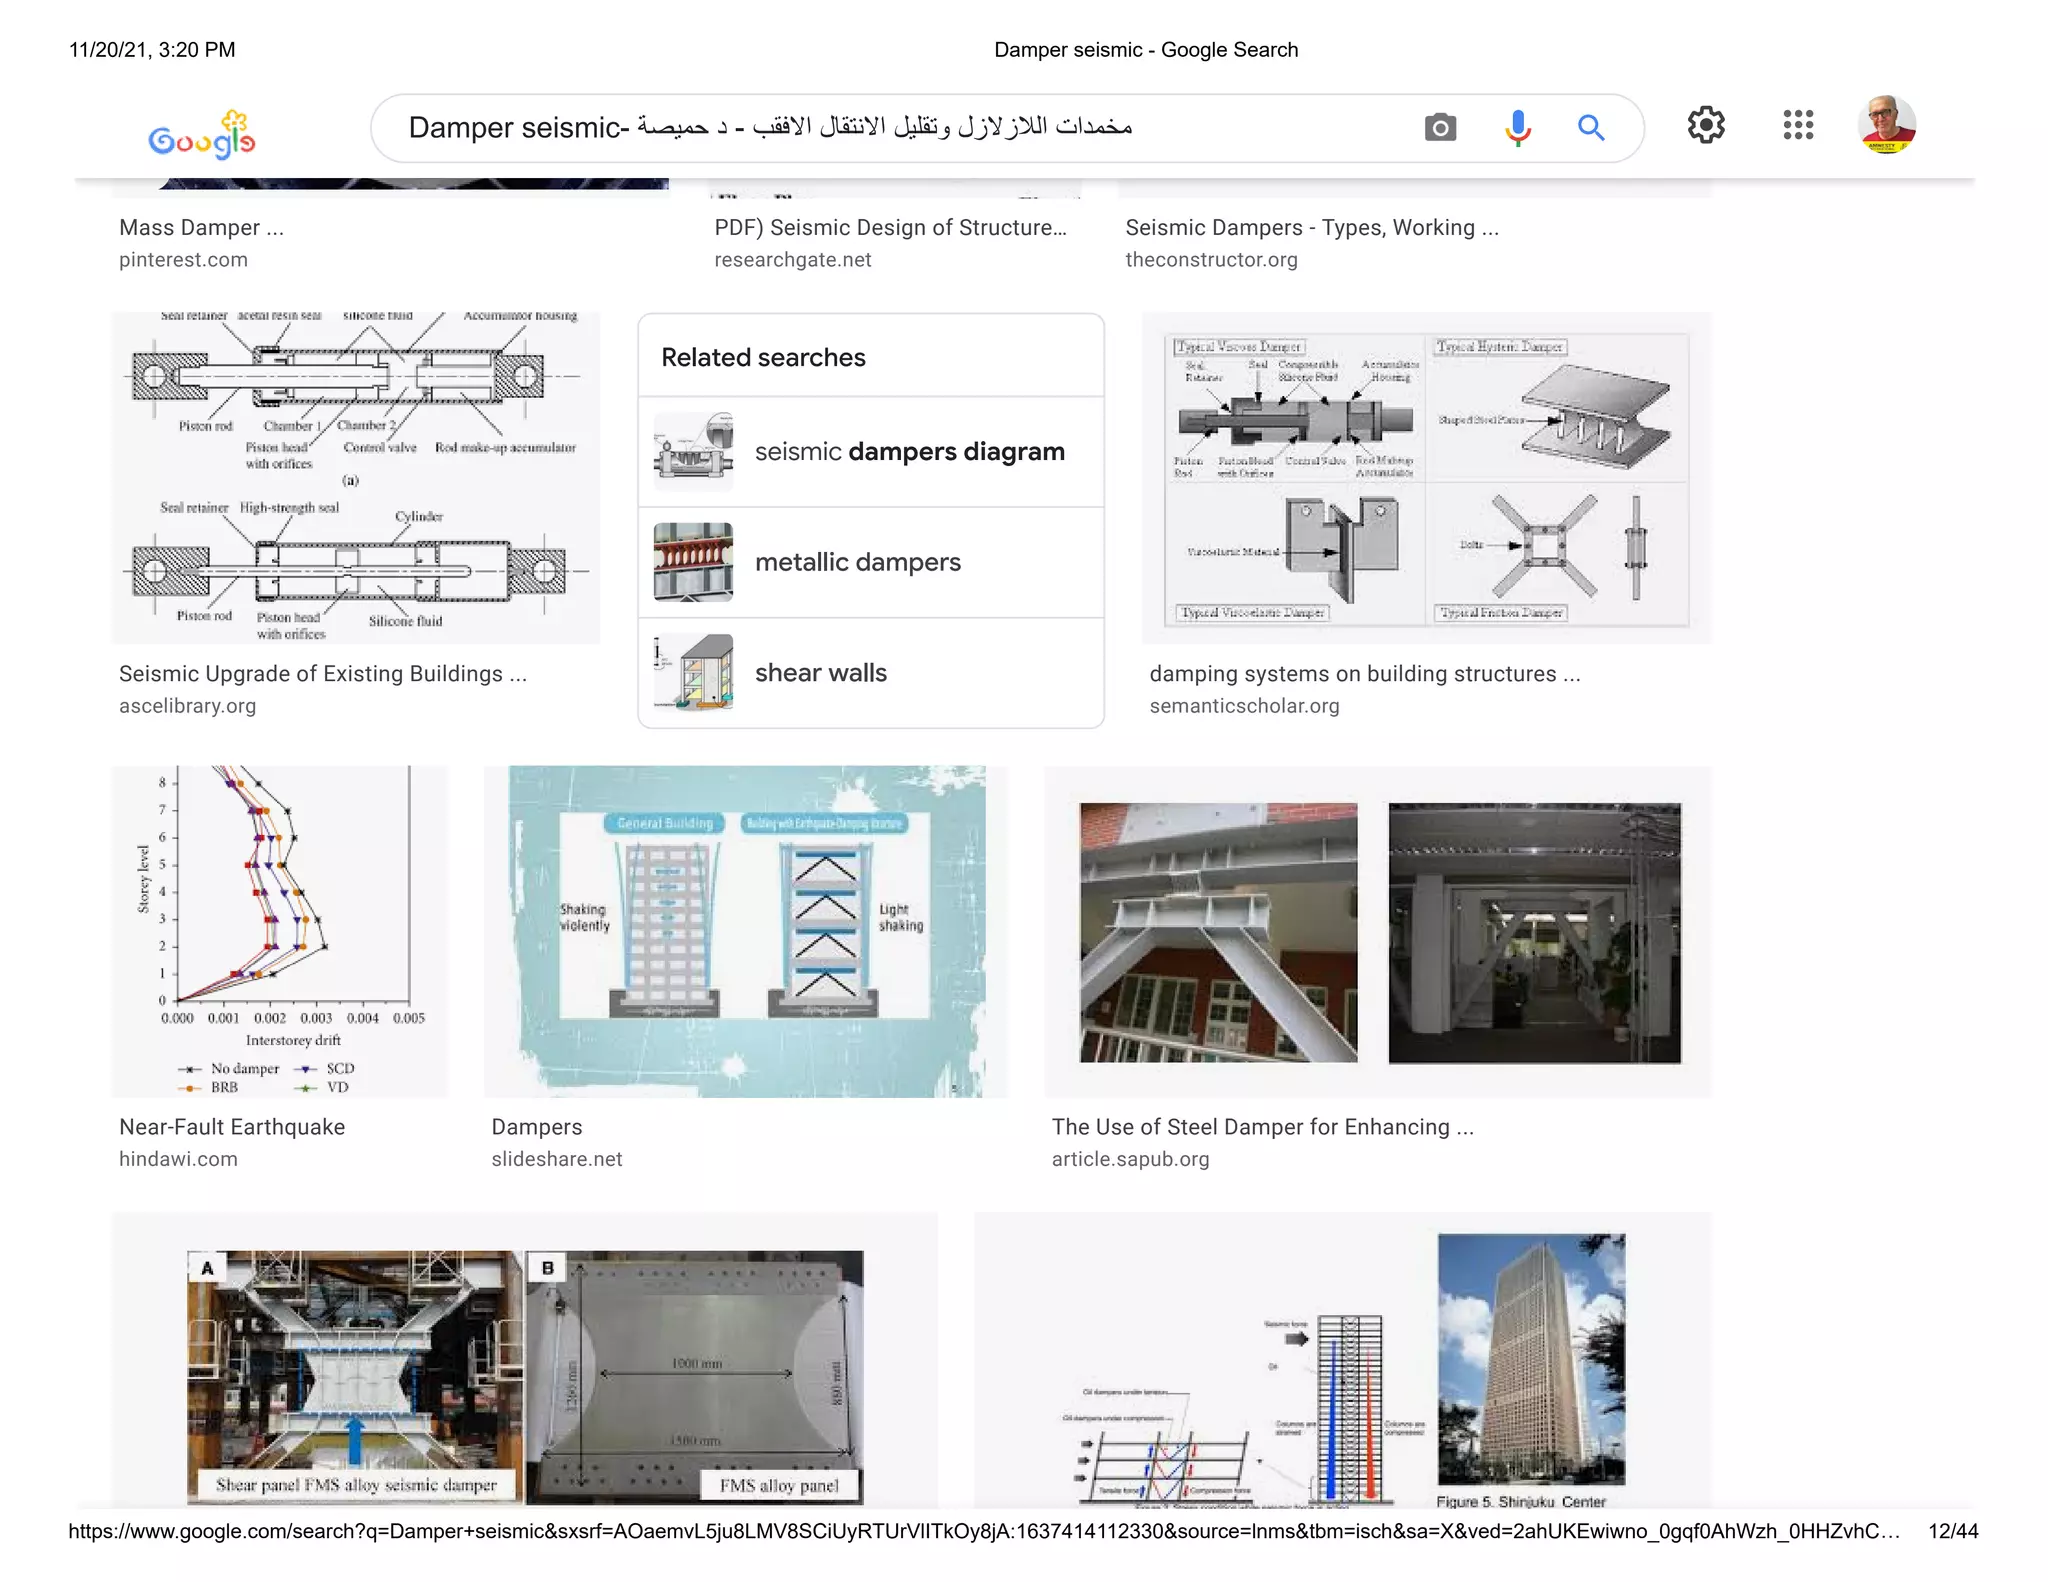Click the seismic dampers diagram thumbnail icon
Screen dimensions: 2048x1582
coord(693,452)
